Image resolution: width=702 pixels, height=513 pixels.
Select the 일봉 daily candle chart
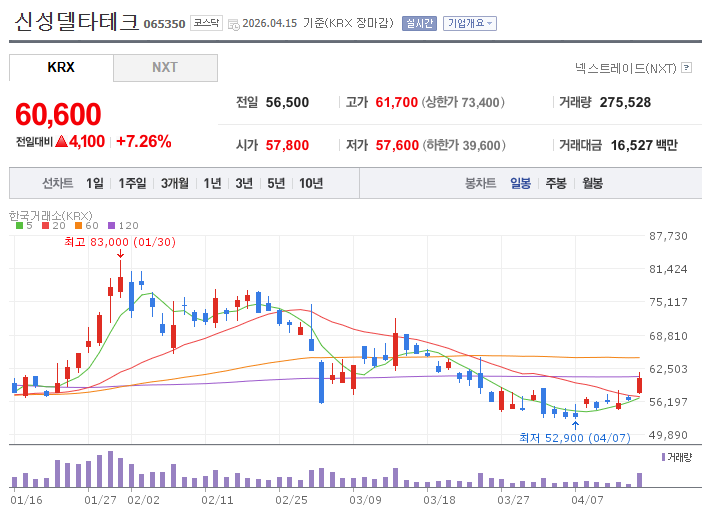[520, 183]
